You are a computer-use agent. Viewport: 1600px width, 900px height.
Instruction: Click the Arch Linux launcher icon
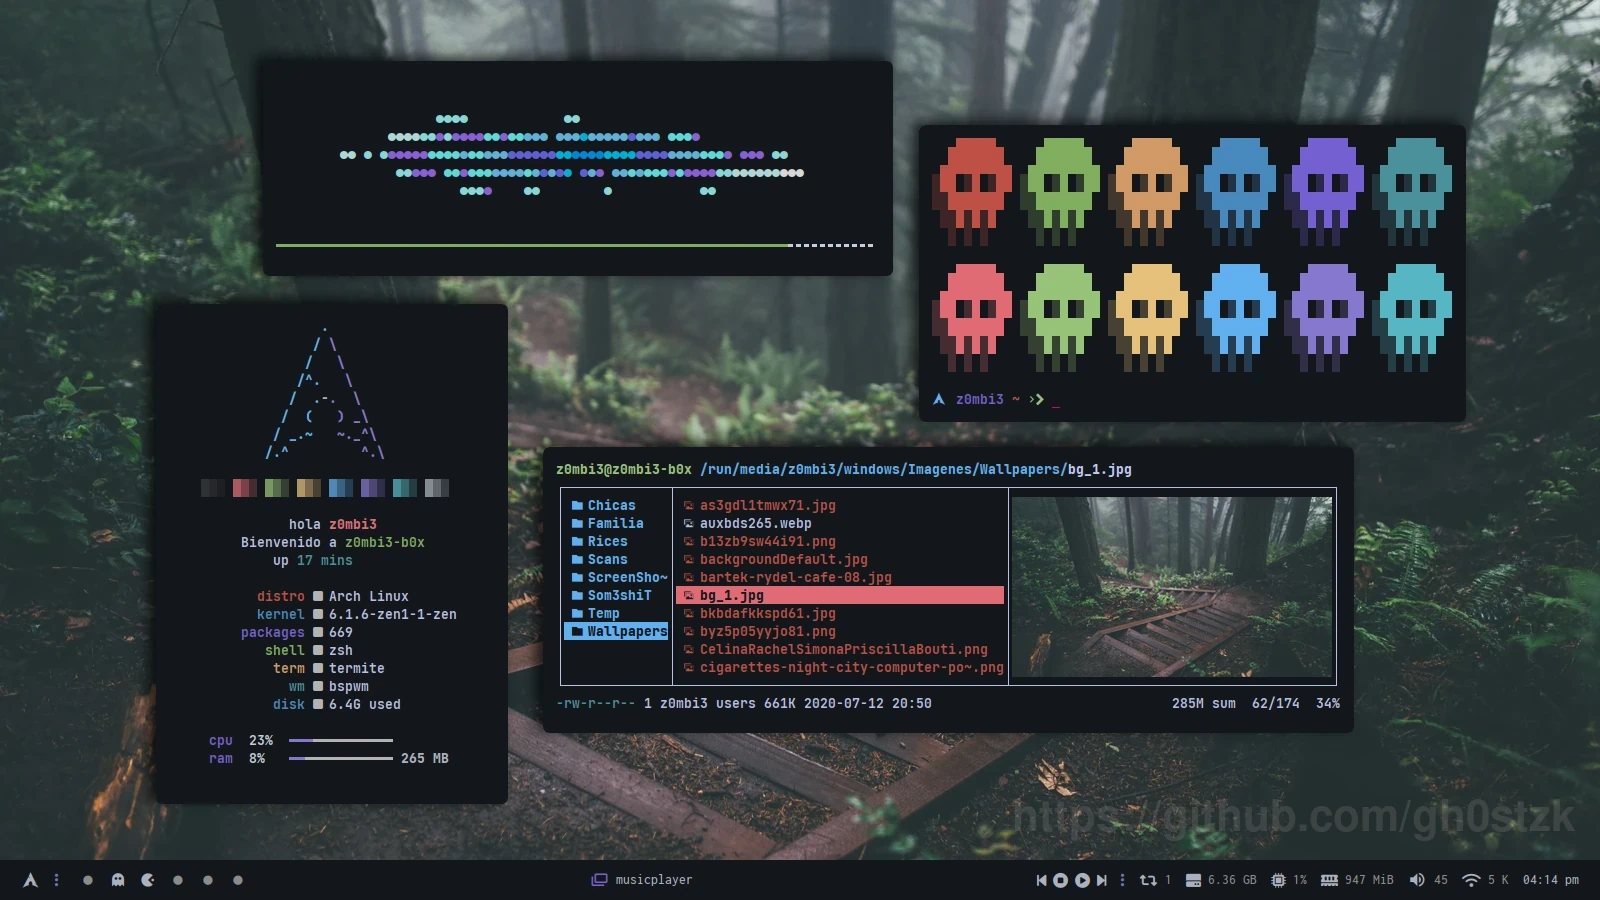(30, 880)
